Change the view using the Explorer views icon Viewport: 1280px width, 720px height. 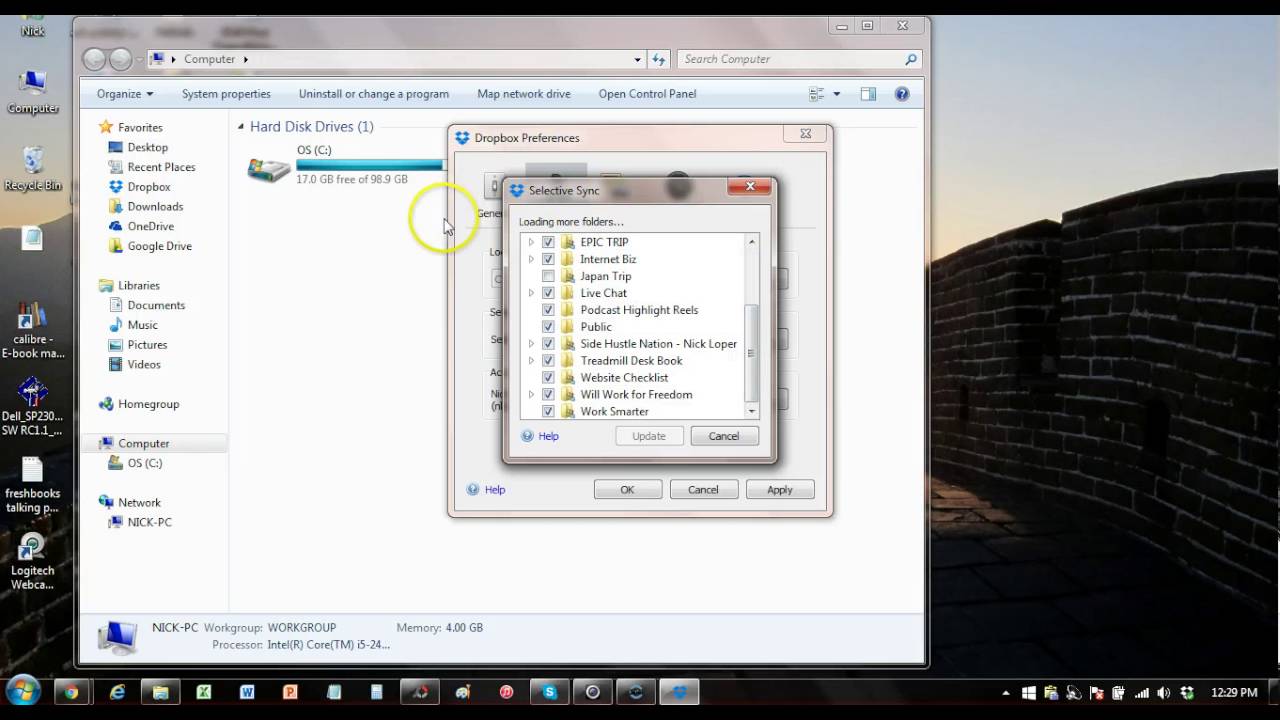tap(817, 94)
